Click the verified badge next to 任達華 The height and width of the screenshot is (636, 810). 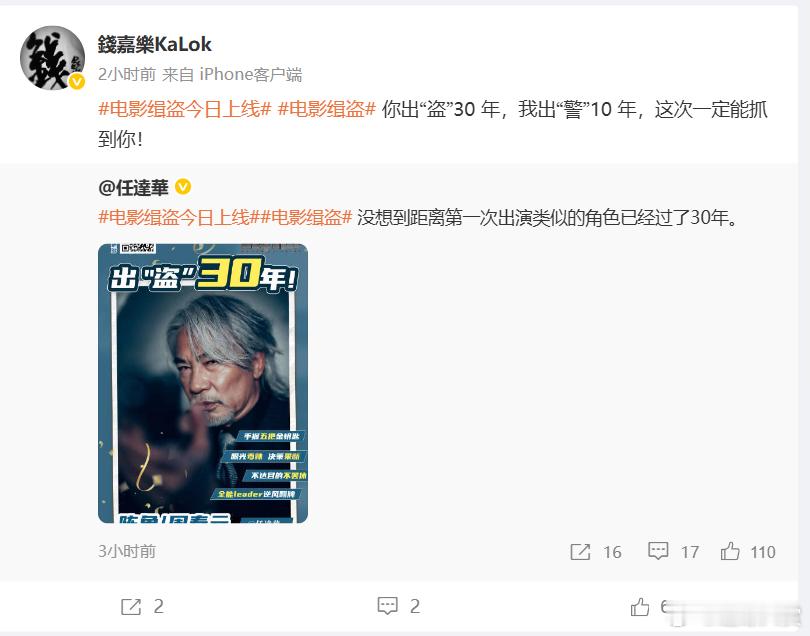(x=183, y=187)
